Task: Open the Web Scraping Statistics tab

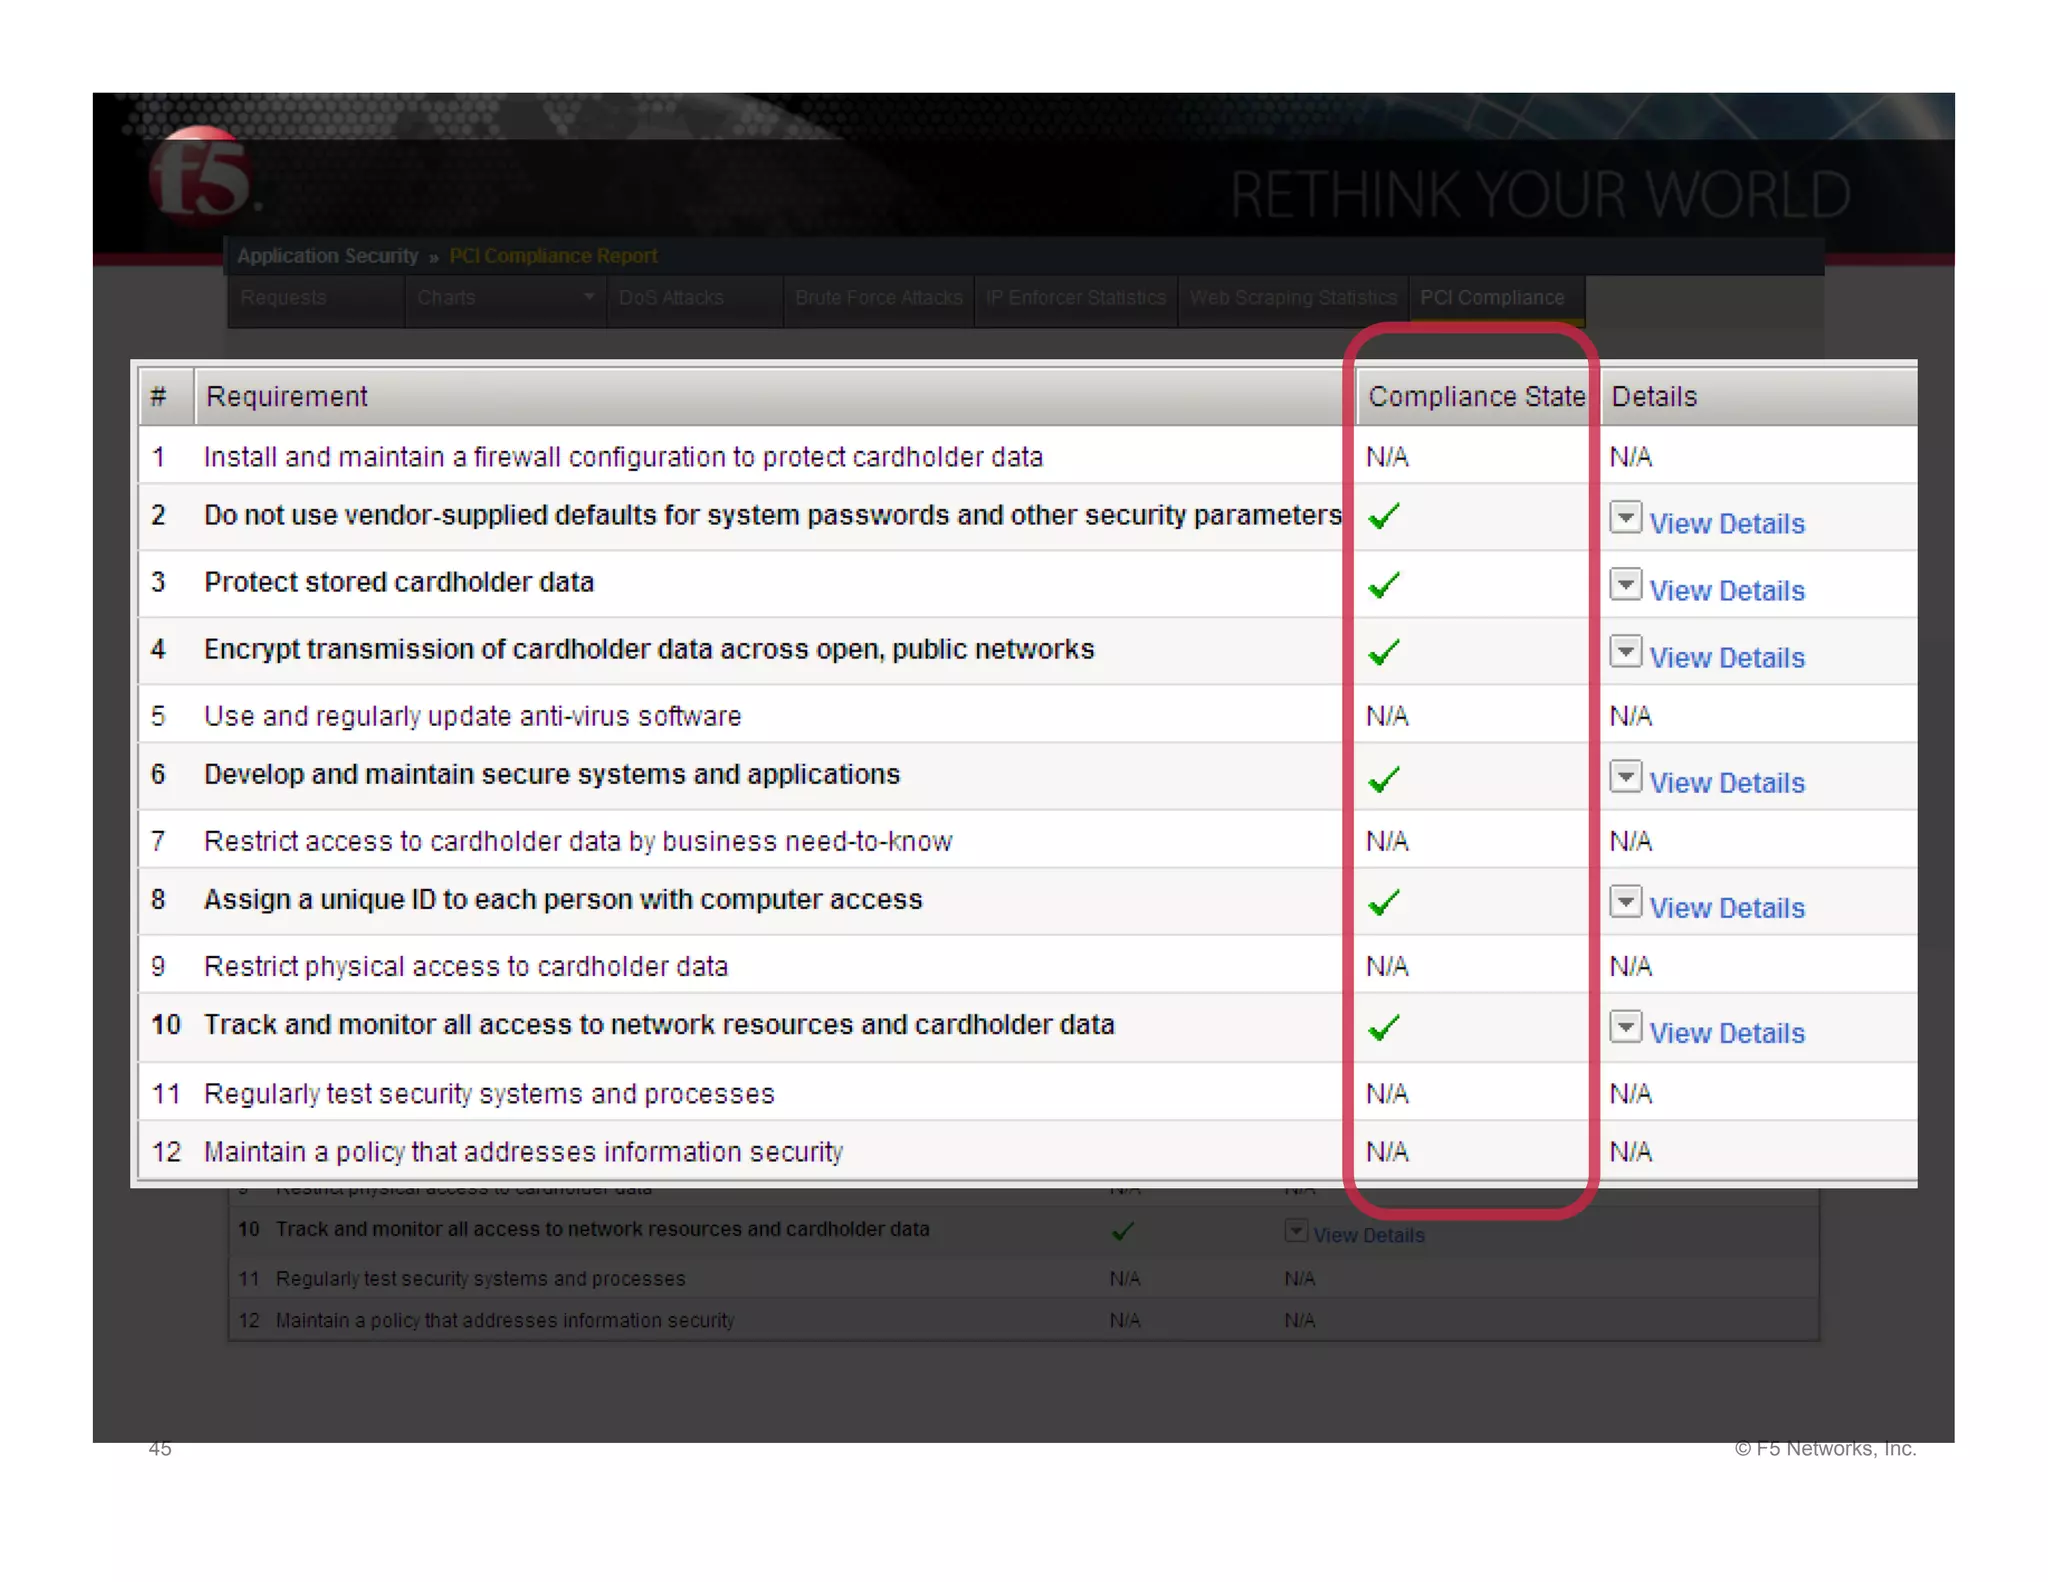Action: [x=1292, y=298]
